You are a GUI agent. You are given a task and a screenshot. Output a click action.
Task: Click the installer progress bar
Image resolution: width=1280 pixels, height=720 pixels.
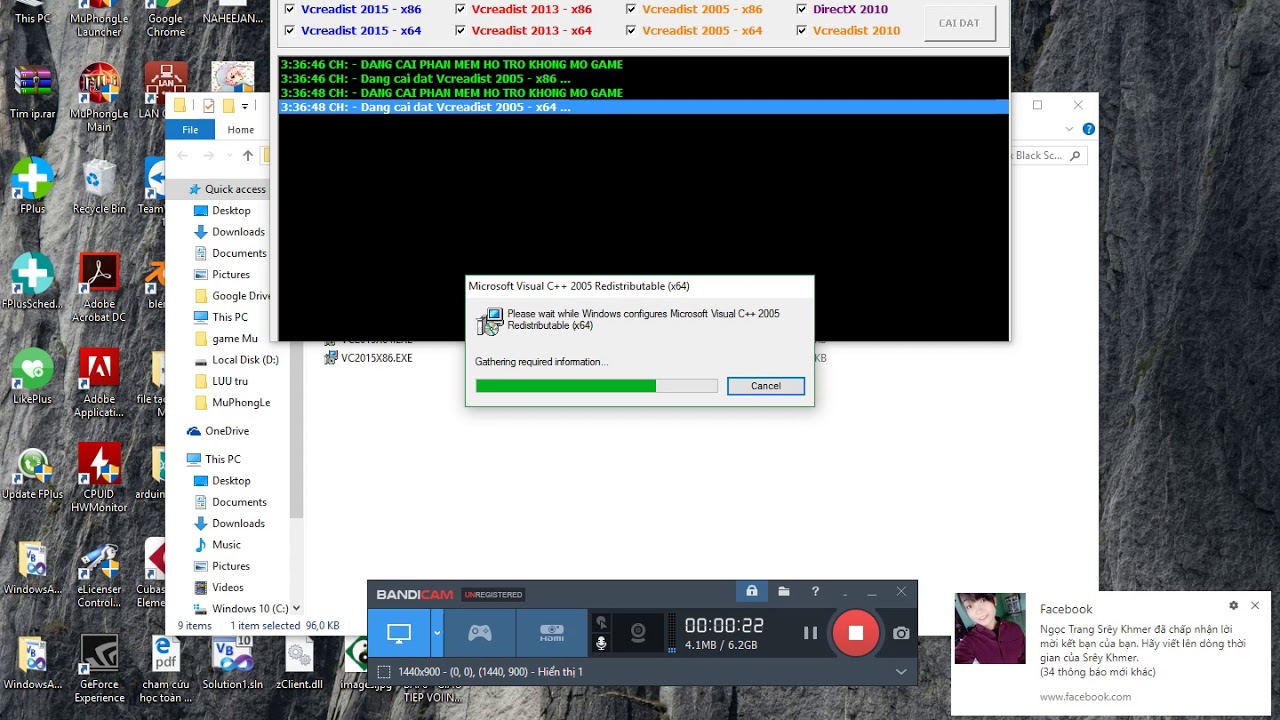597,386
